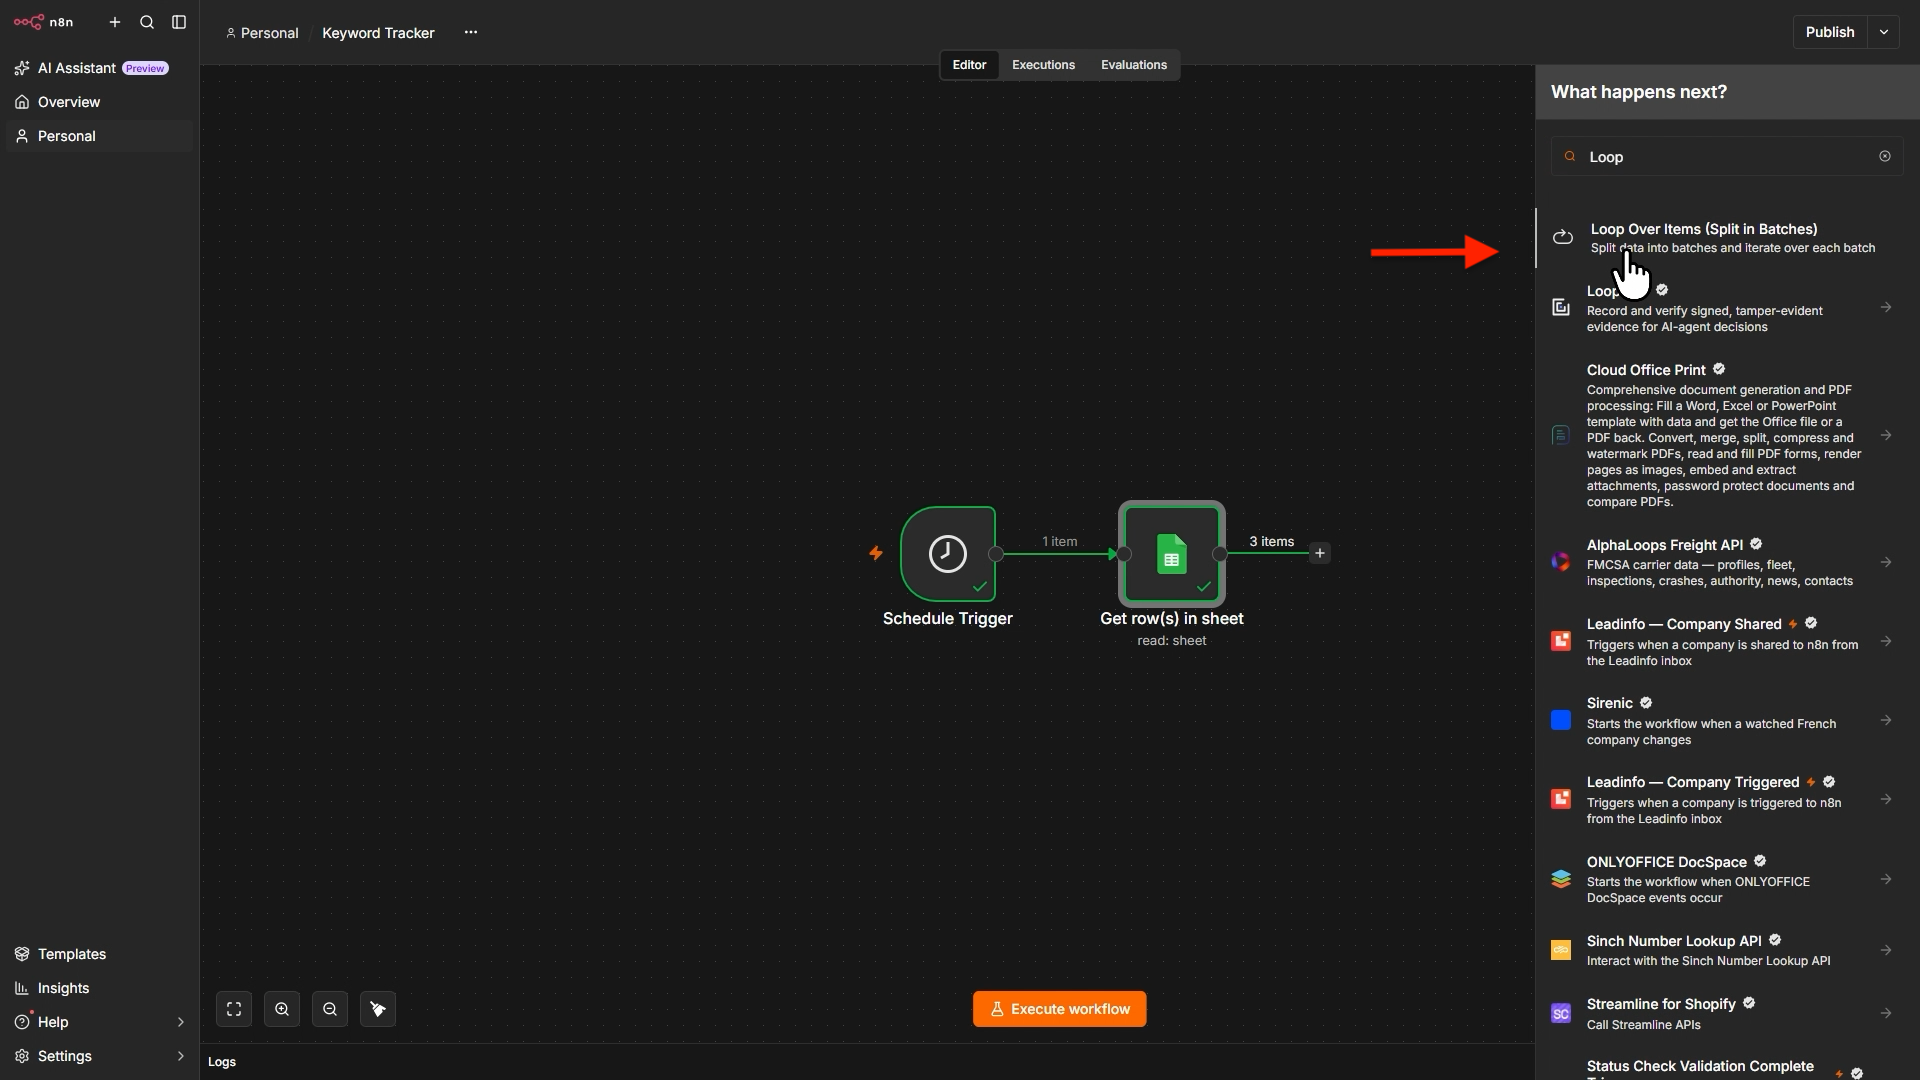Zoom in on the canvas

(x=282, y=1009)
